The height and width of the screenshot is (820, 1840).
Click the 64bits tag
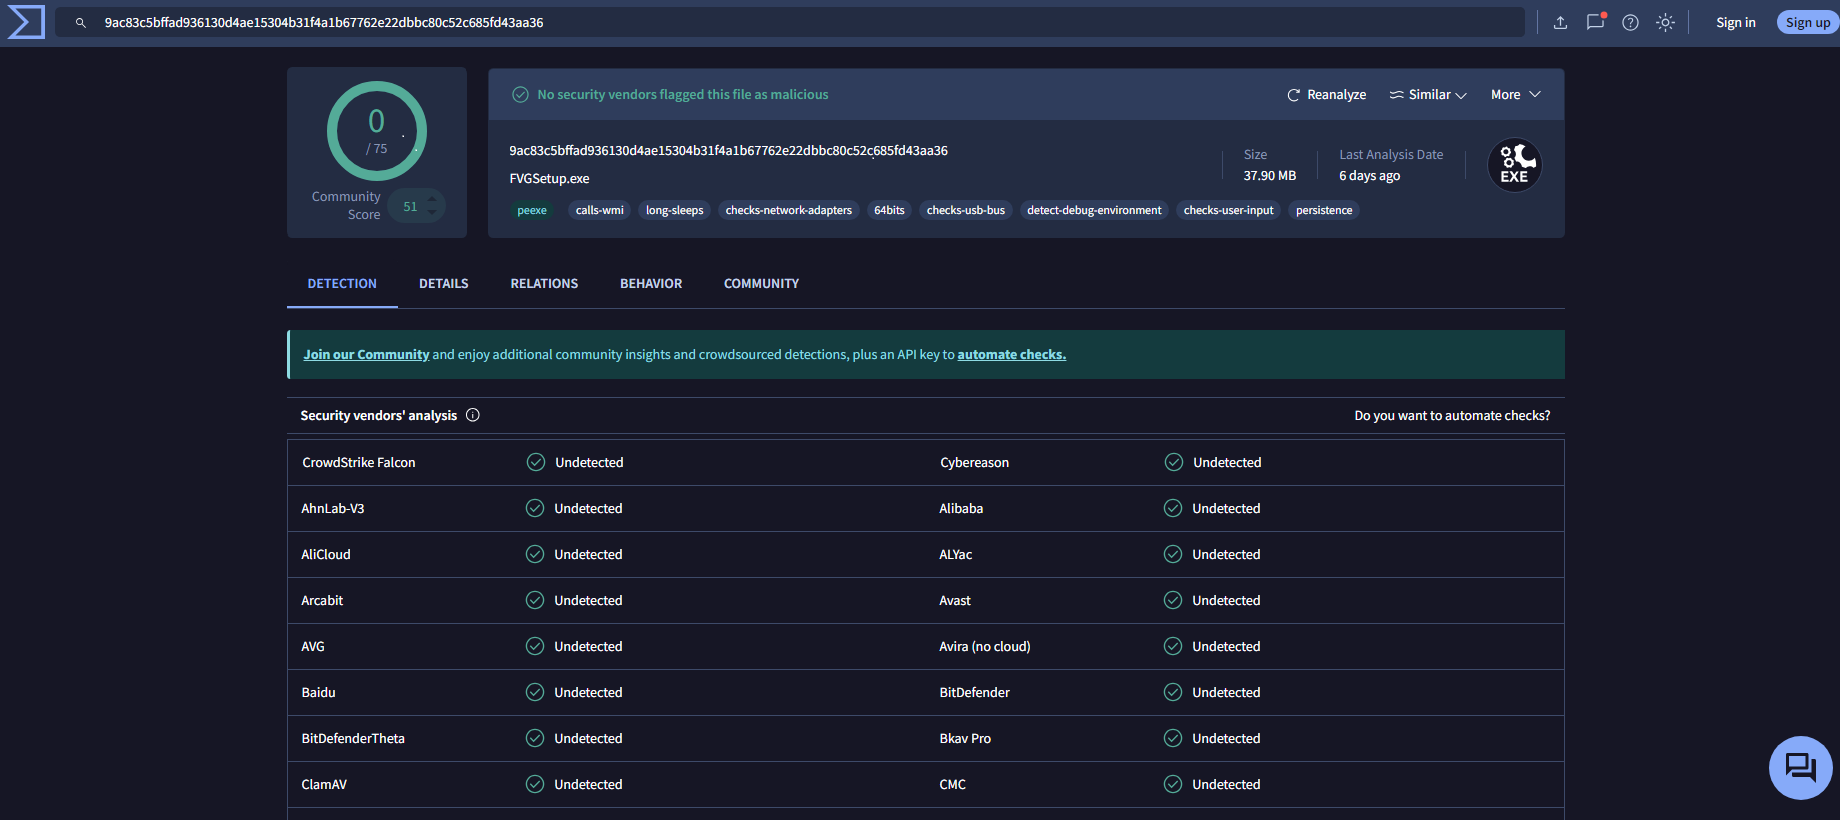(889, 210)
